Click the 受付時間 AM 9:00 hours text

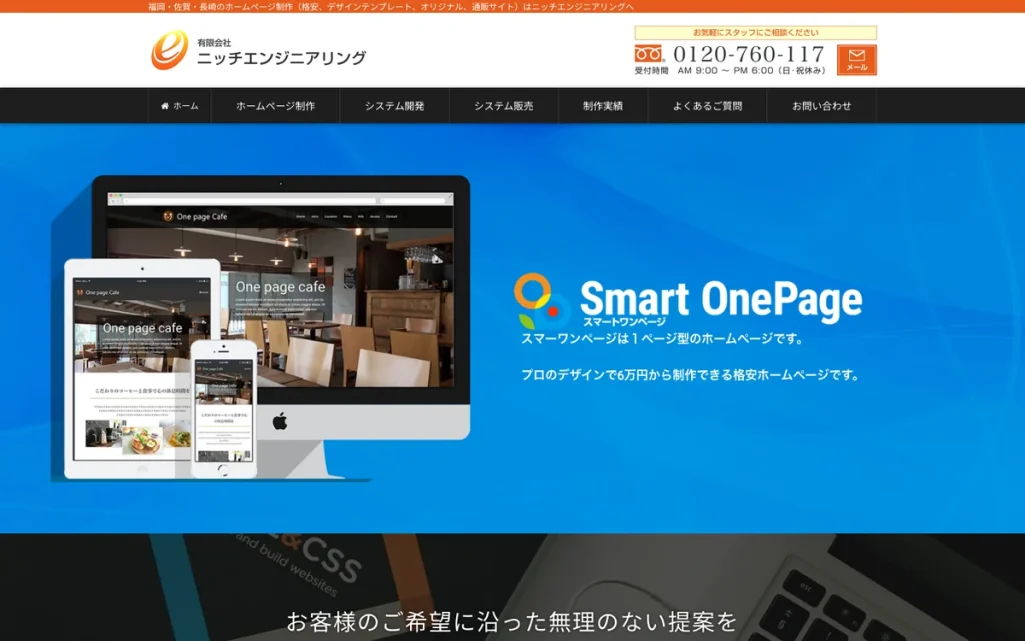point(730,71)
